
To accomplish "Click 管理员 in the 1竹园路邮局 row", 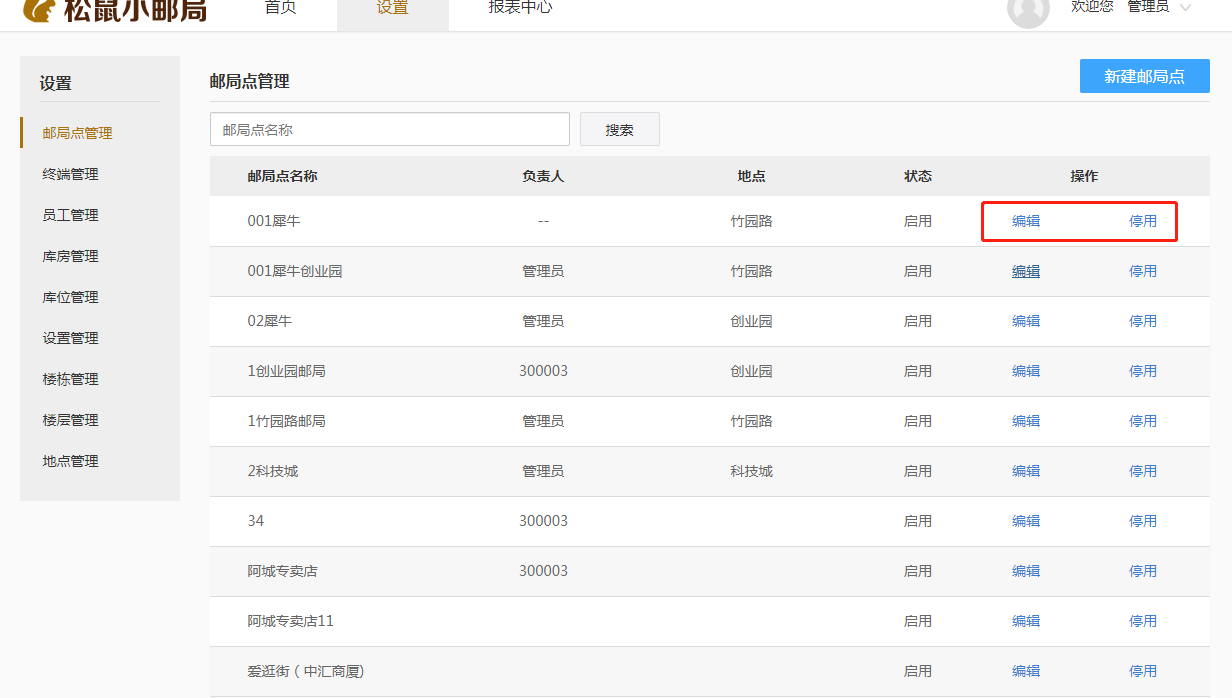I will click(543, 421).
